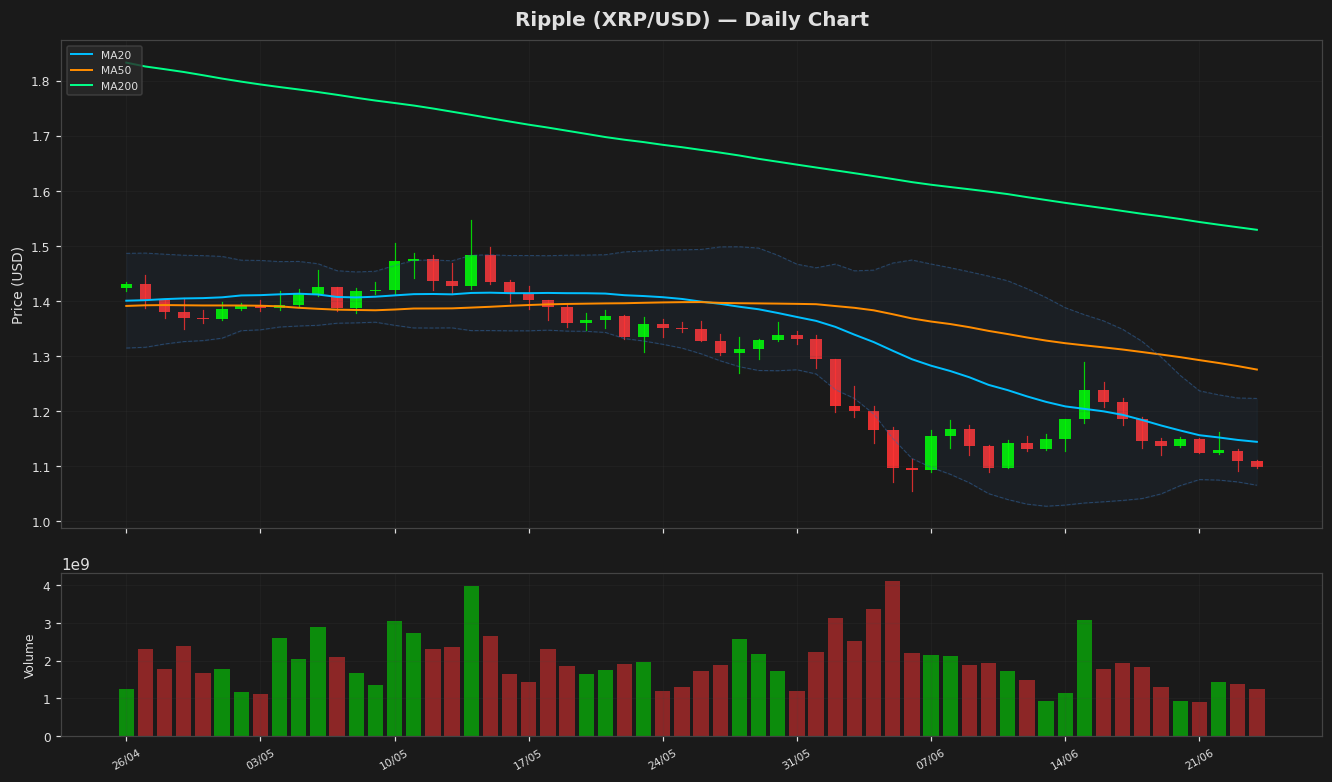Click the volume tick label 2

tap(46, 662)
